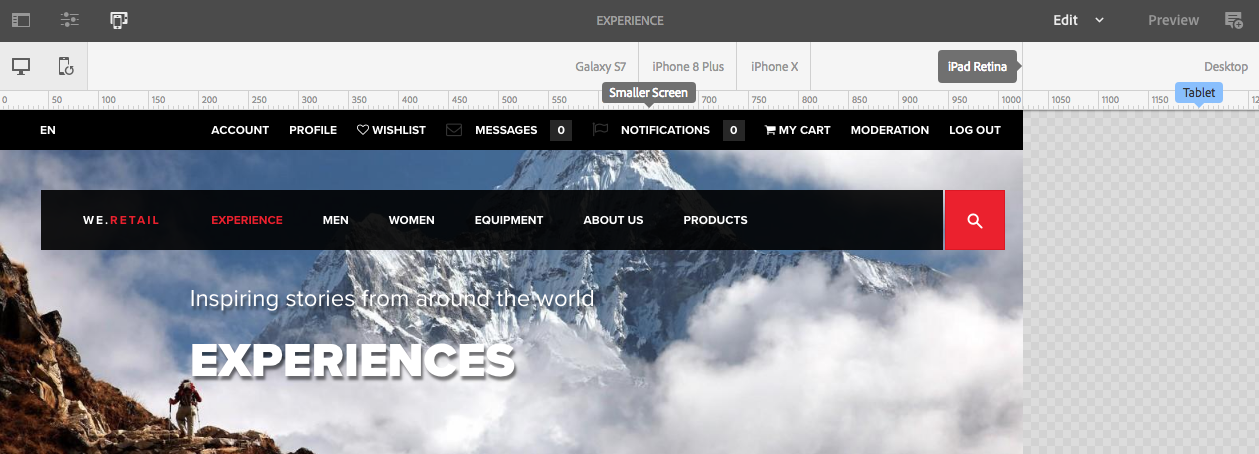Screen dimensions: 1259x454
Task: Click the Notifications count badge
Action: [734, 130]
